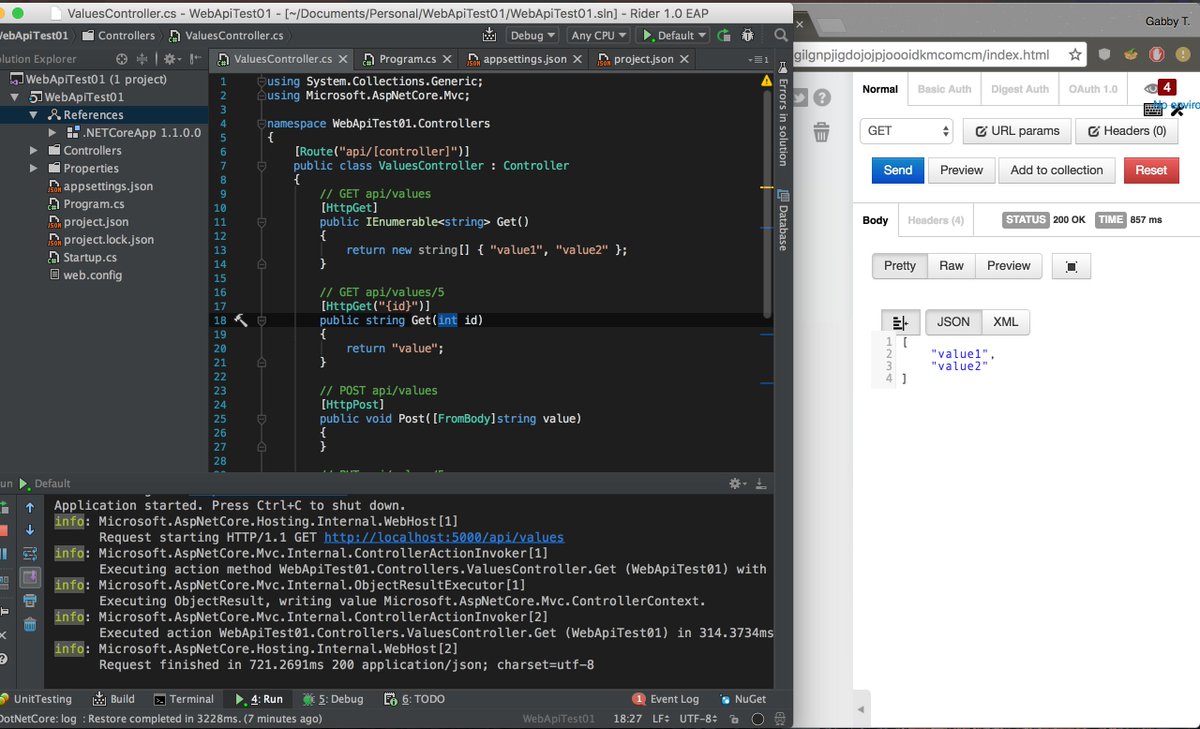Select the Pretty response view
The width and height of the screenshot is (1200, 729).
(x=899, y=266)
